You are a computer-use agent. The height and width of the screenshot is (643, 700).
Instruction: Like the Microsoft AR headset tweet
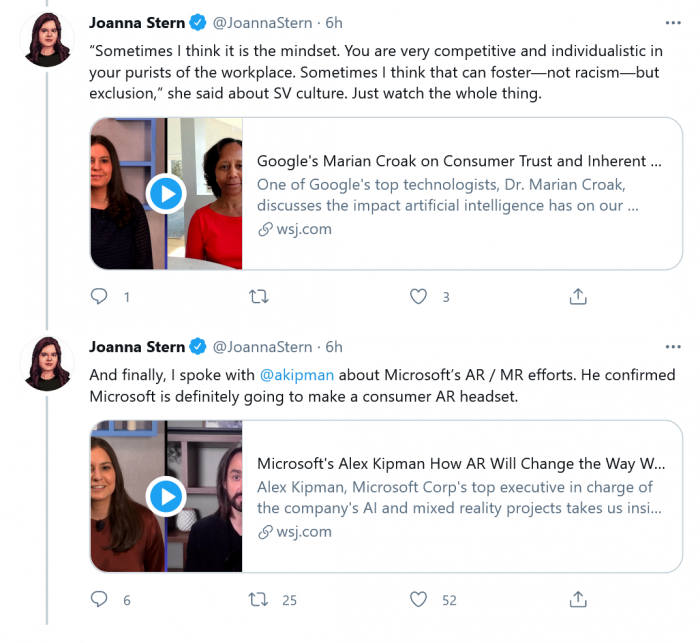[x=419, y=600]
